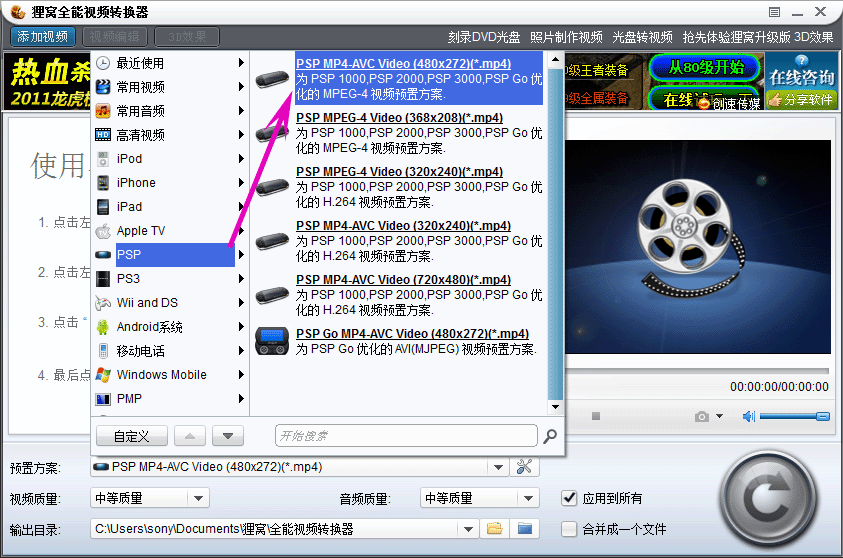Click the iPhone device icon
This screenshot has width=843, height=558.
[x=103, y=183]
